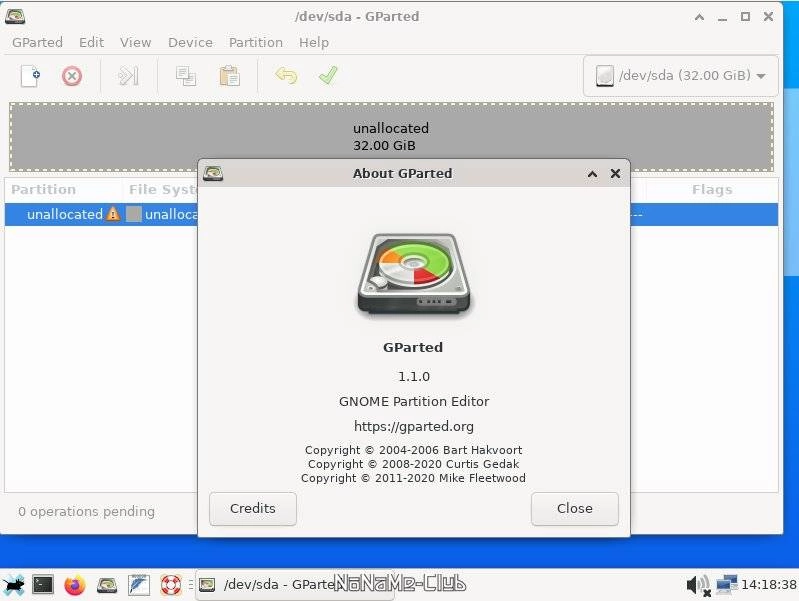Select the unallocated partition row
Viewport: 799px width, 601px height.
point(391,214)
